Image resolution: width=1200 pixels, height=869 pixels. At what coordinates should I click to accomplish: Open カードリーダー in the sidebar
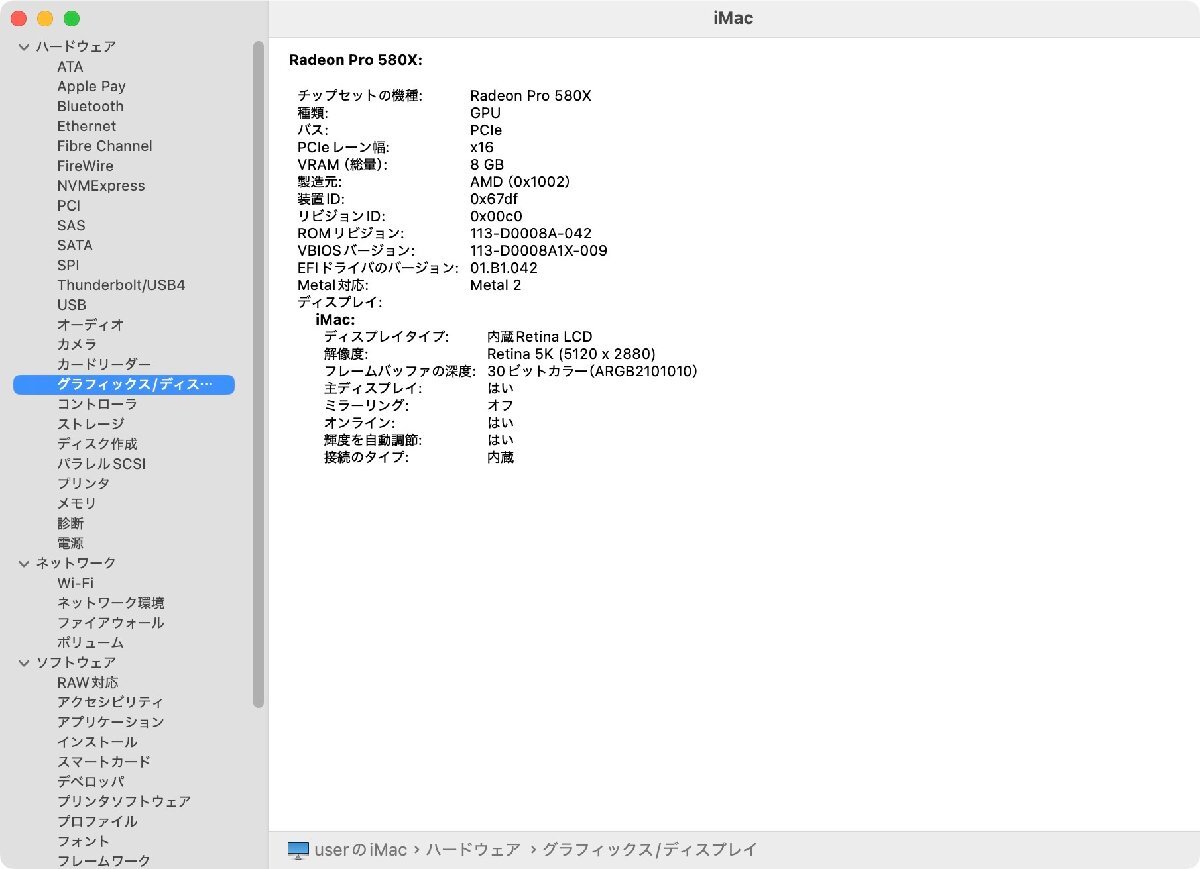tap(104, 364)
